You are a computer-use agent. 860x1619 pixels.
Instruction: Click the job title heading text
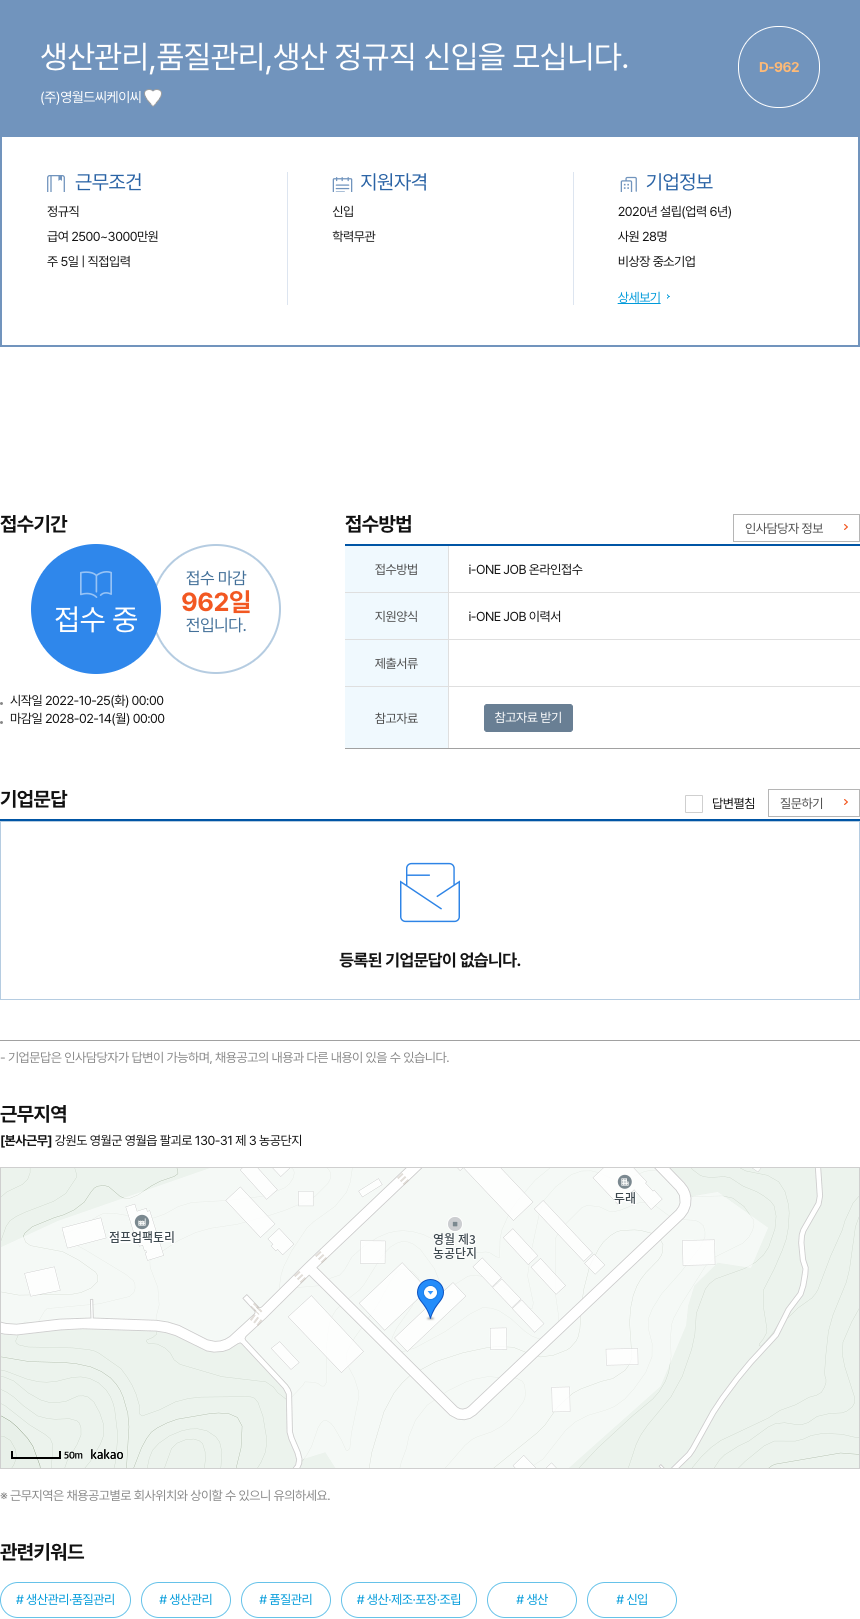point(334,56)
